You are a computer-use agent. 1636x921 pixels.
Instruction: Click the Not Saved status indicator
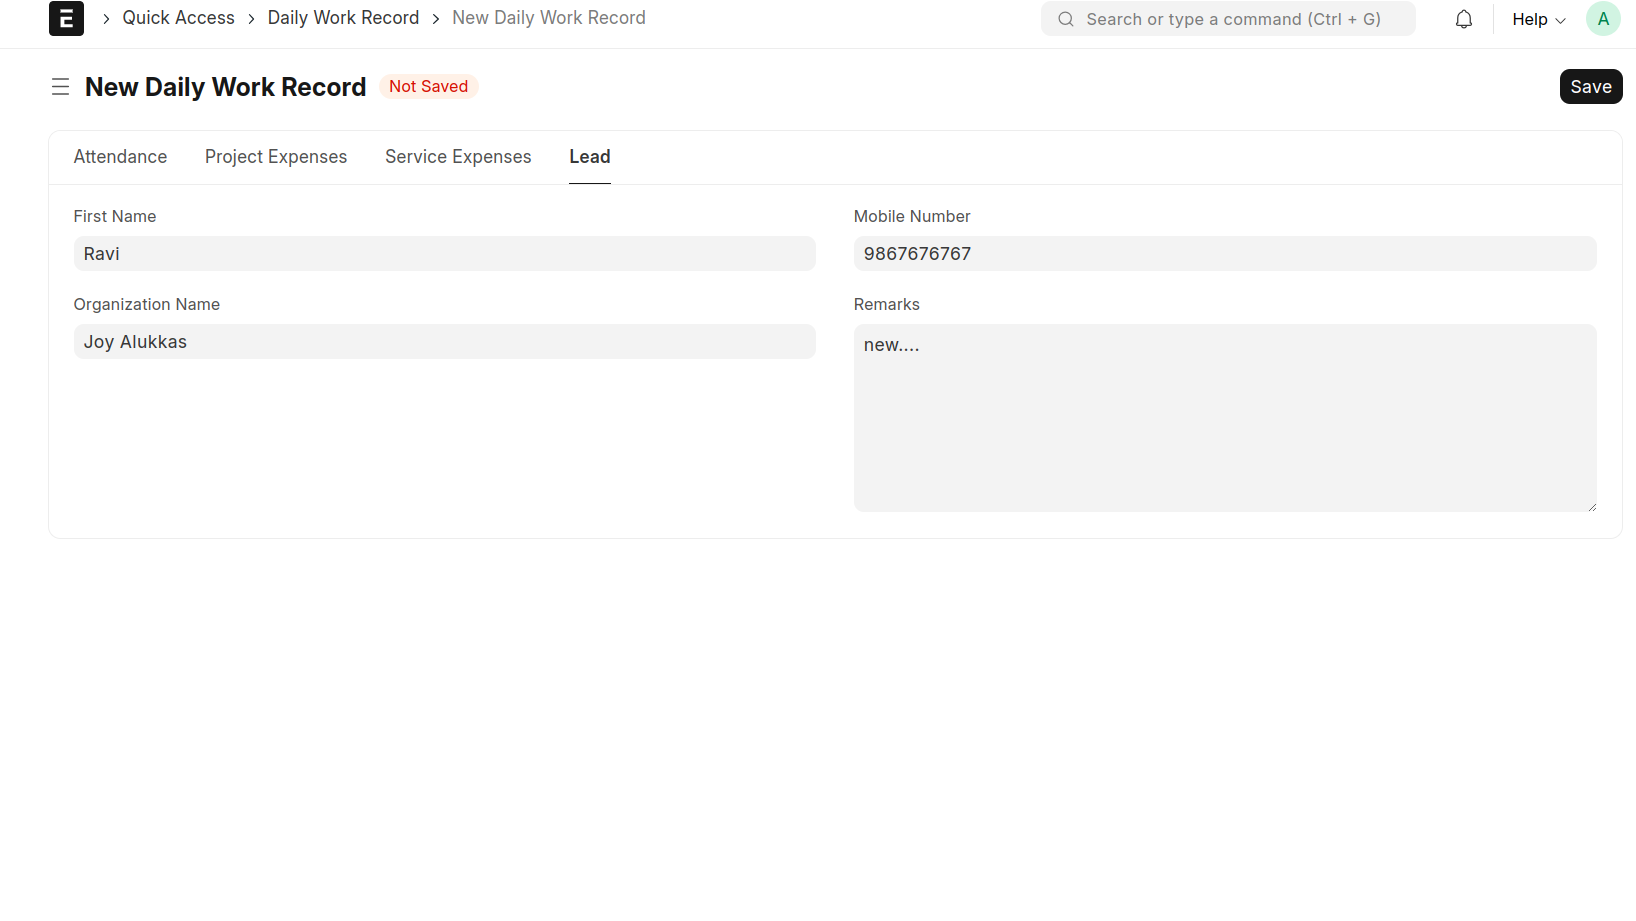pyautogui.click(x=428, y=87)
